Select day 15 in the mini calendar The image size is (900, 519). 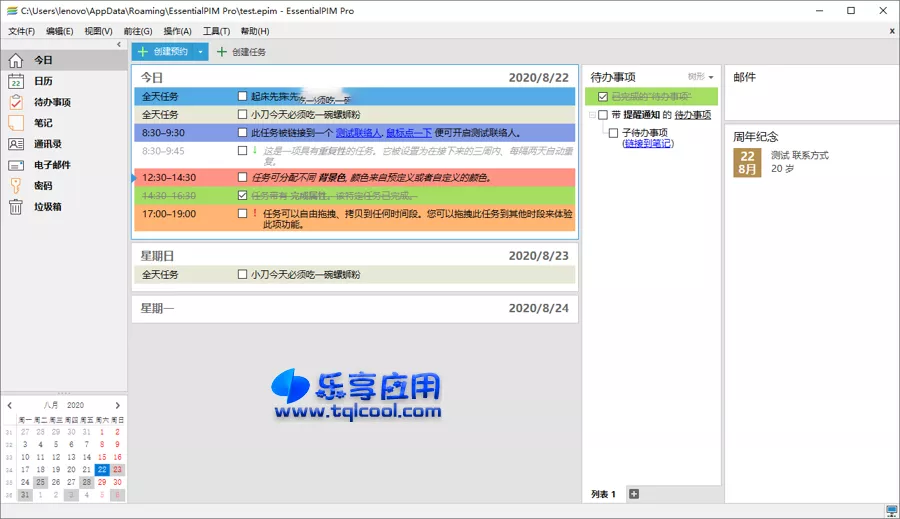[x=102, y=457]
